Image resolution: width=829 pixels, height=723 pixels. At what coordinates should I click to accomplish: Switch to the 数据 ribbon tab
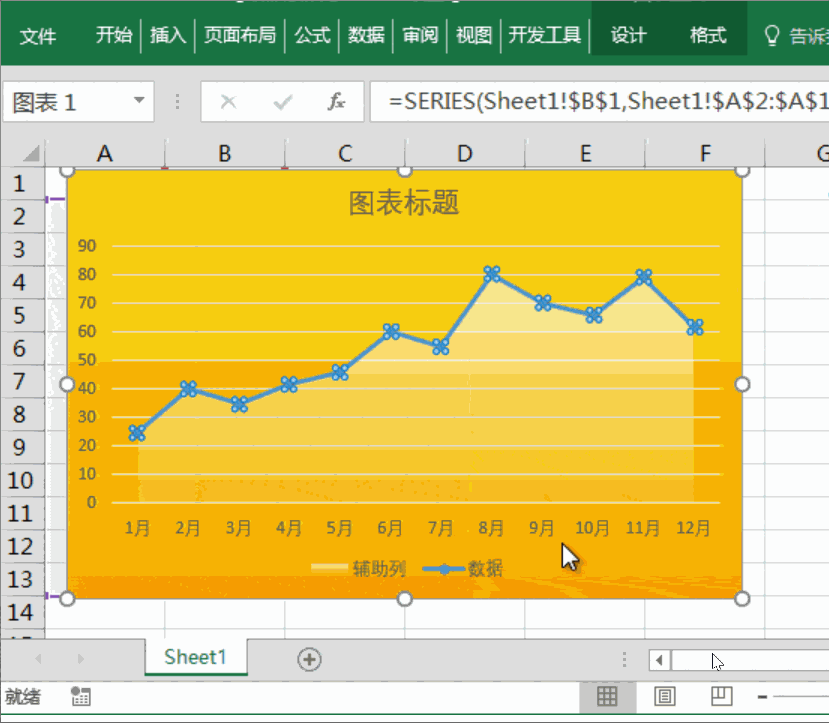coord(366,35)
